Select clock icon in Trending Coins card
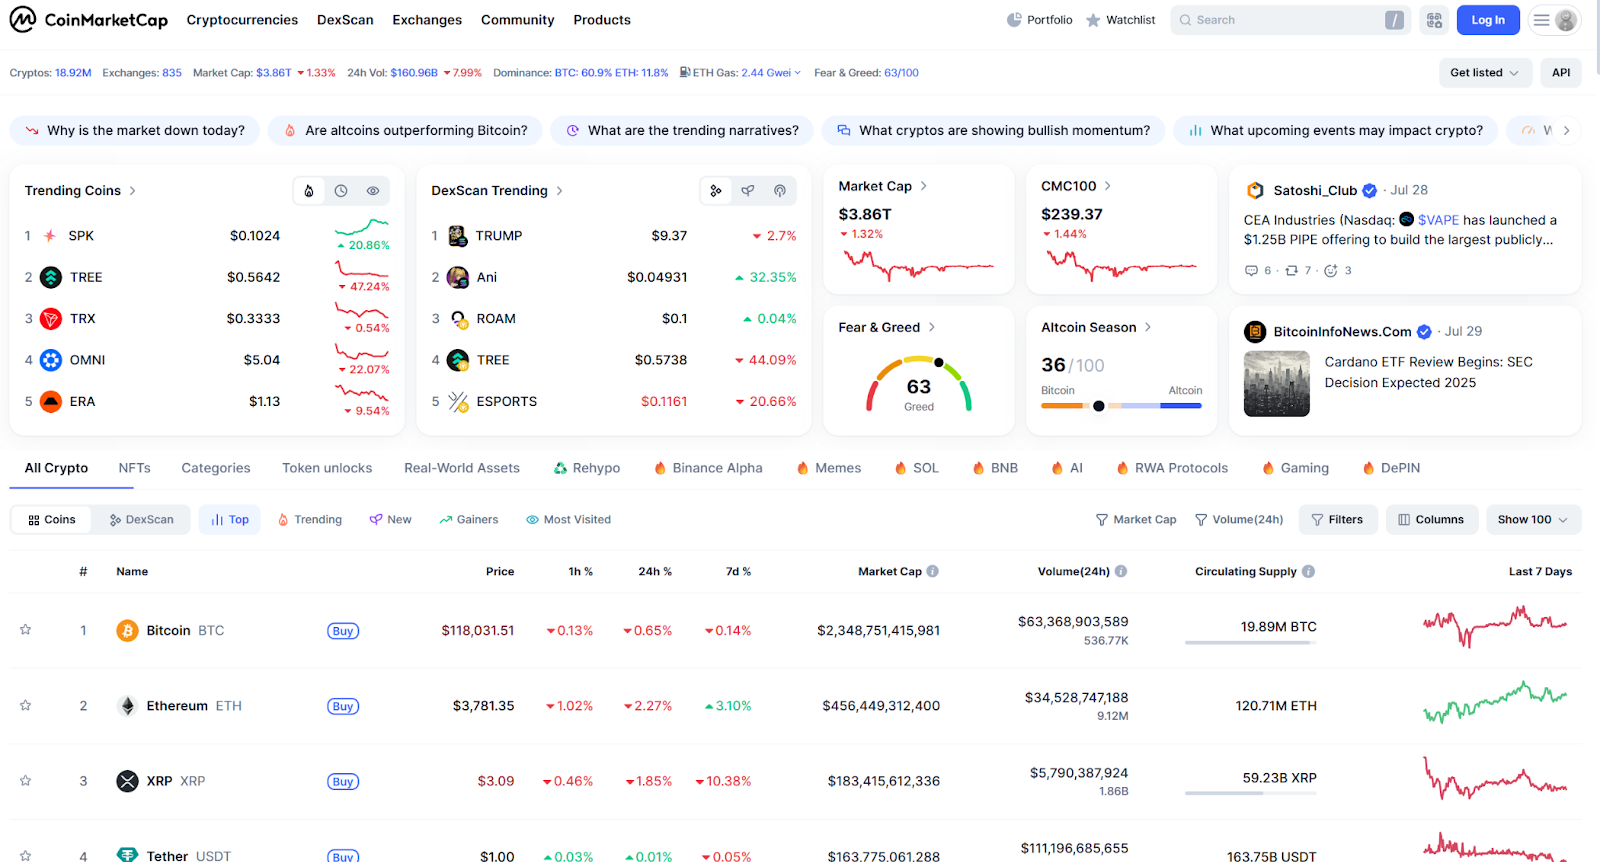The image size is (1600, 862). 341,191
